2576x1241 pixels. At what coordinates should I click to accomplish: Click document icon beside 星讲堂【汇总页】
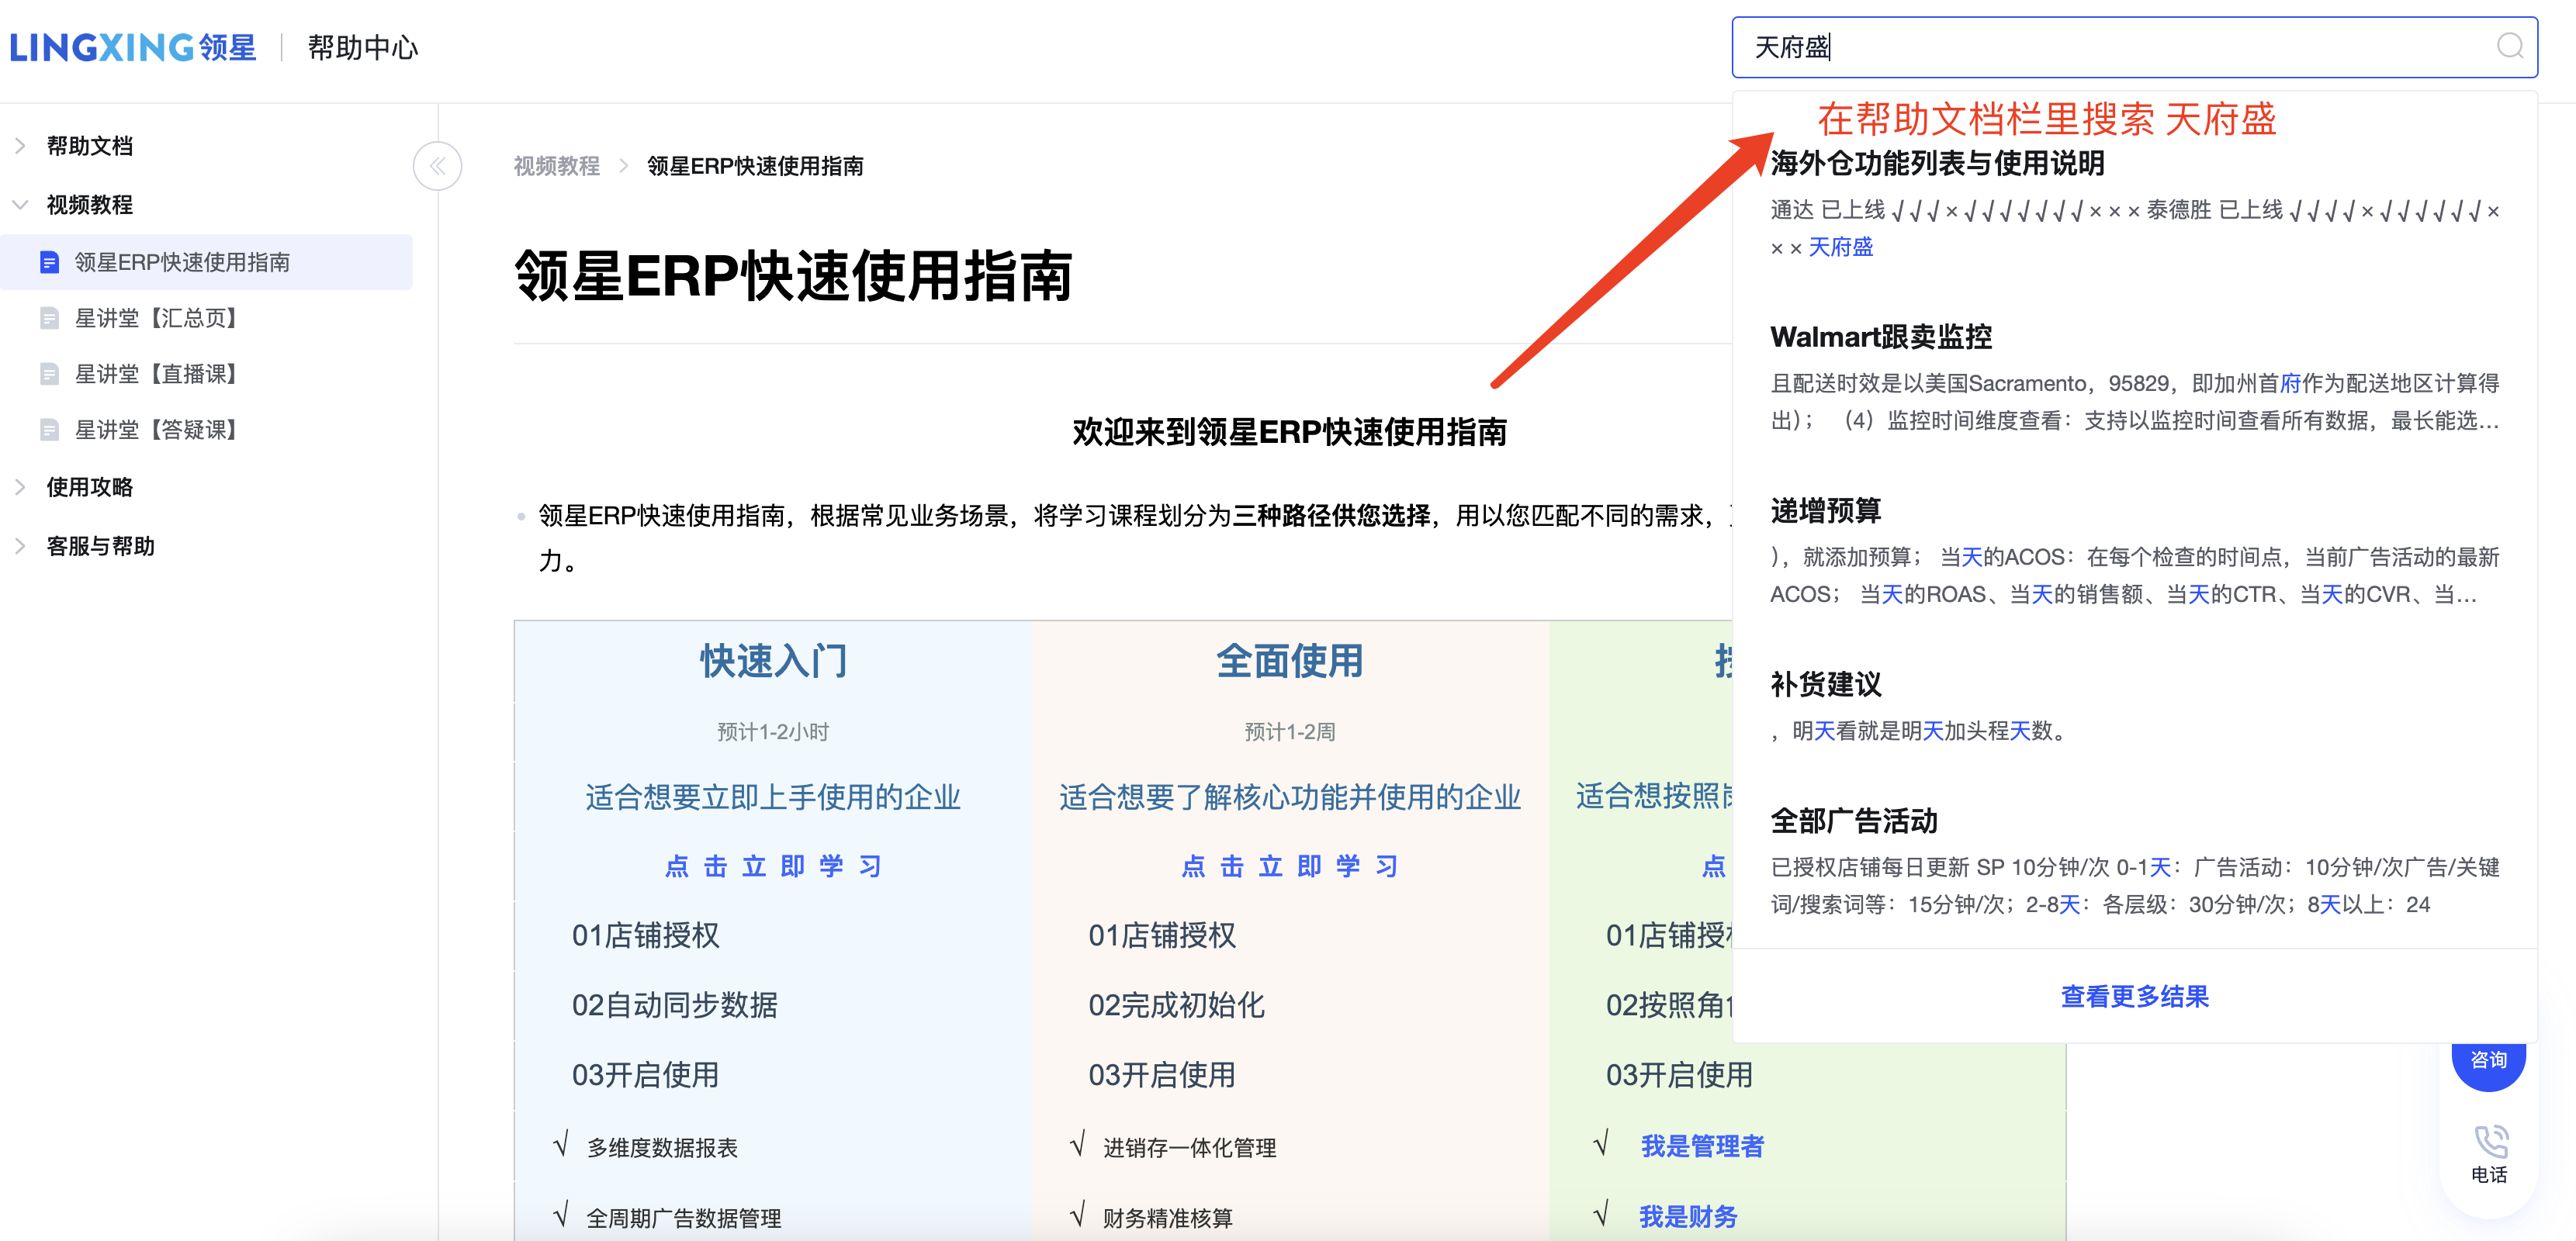49,318
